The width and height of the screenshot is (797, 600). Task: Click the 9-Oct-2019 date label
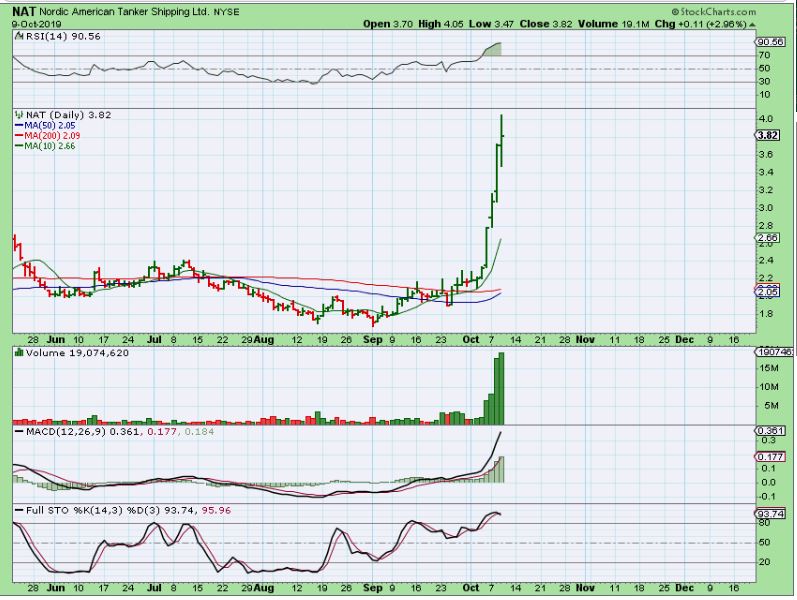[37, 24]
